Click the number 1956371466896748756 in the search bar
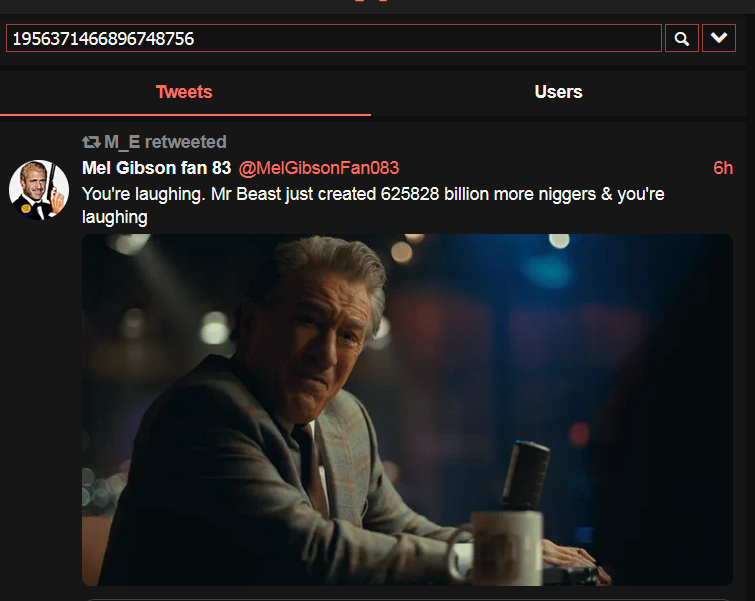 [x=103, y=39]
